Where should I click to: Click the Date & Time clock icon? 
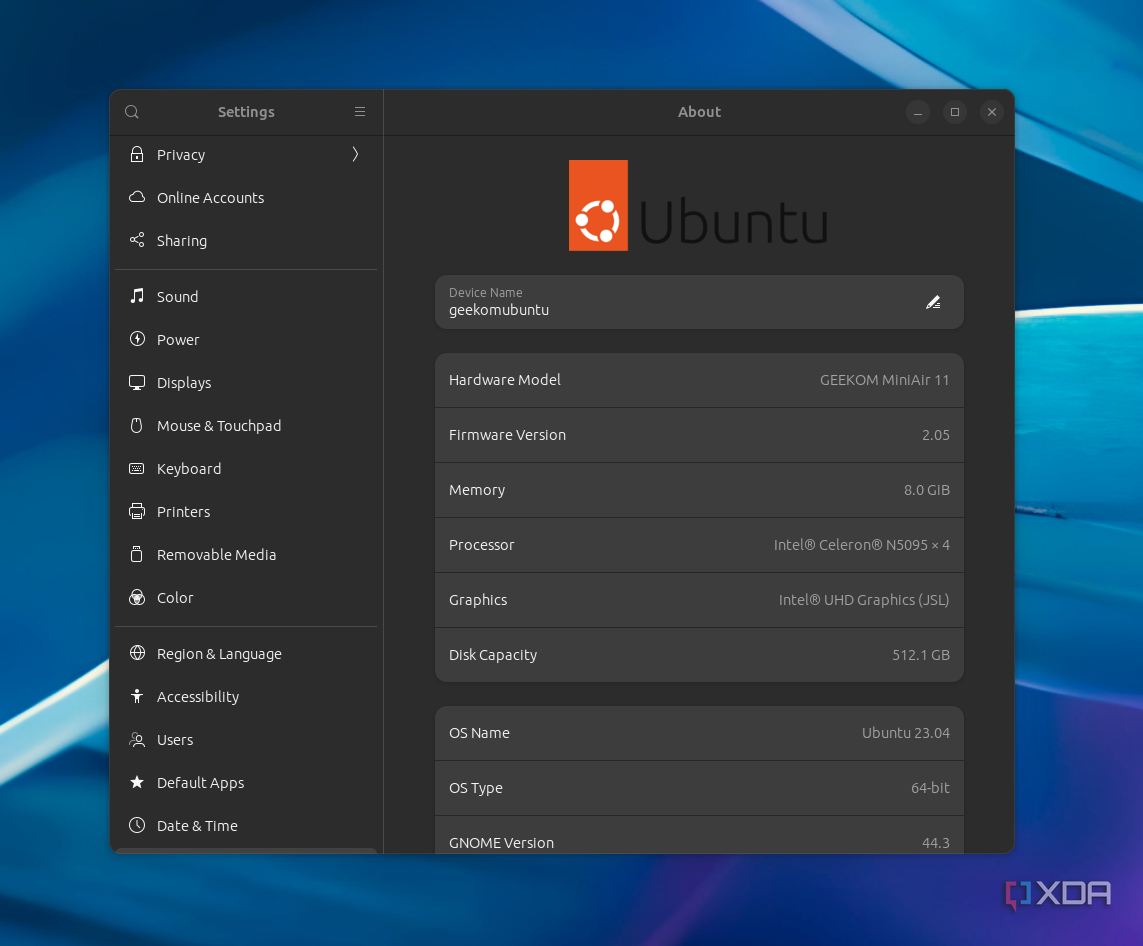(x=137, y=825)
